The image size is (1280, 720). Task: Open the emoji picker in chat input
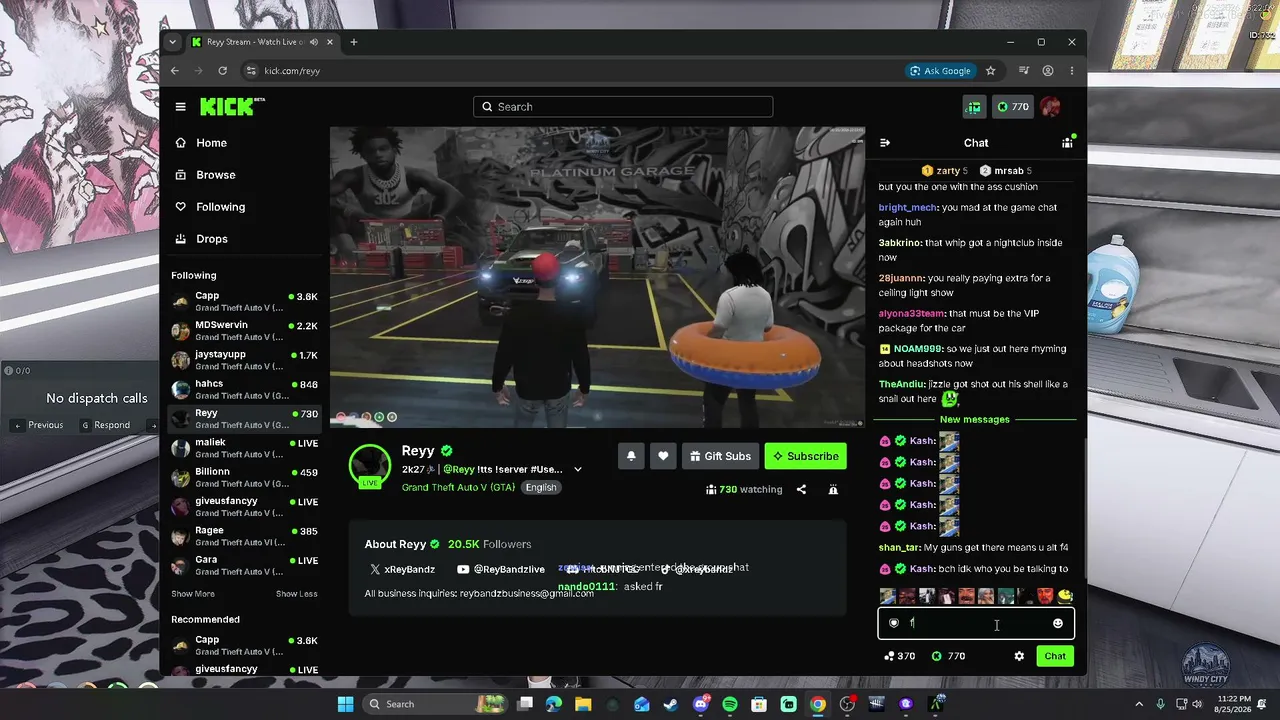pyautogui.click(x=1058, y=624)
